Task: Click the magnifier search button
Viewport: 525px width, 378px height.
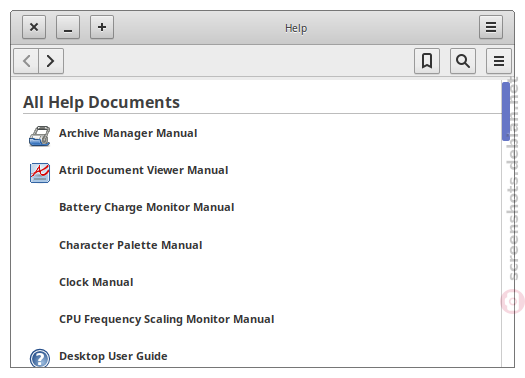Action: tap(463, 61)
